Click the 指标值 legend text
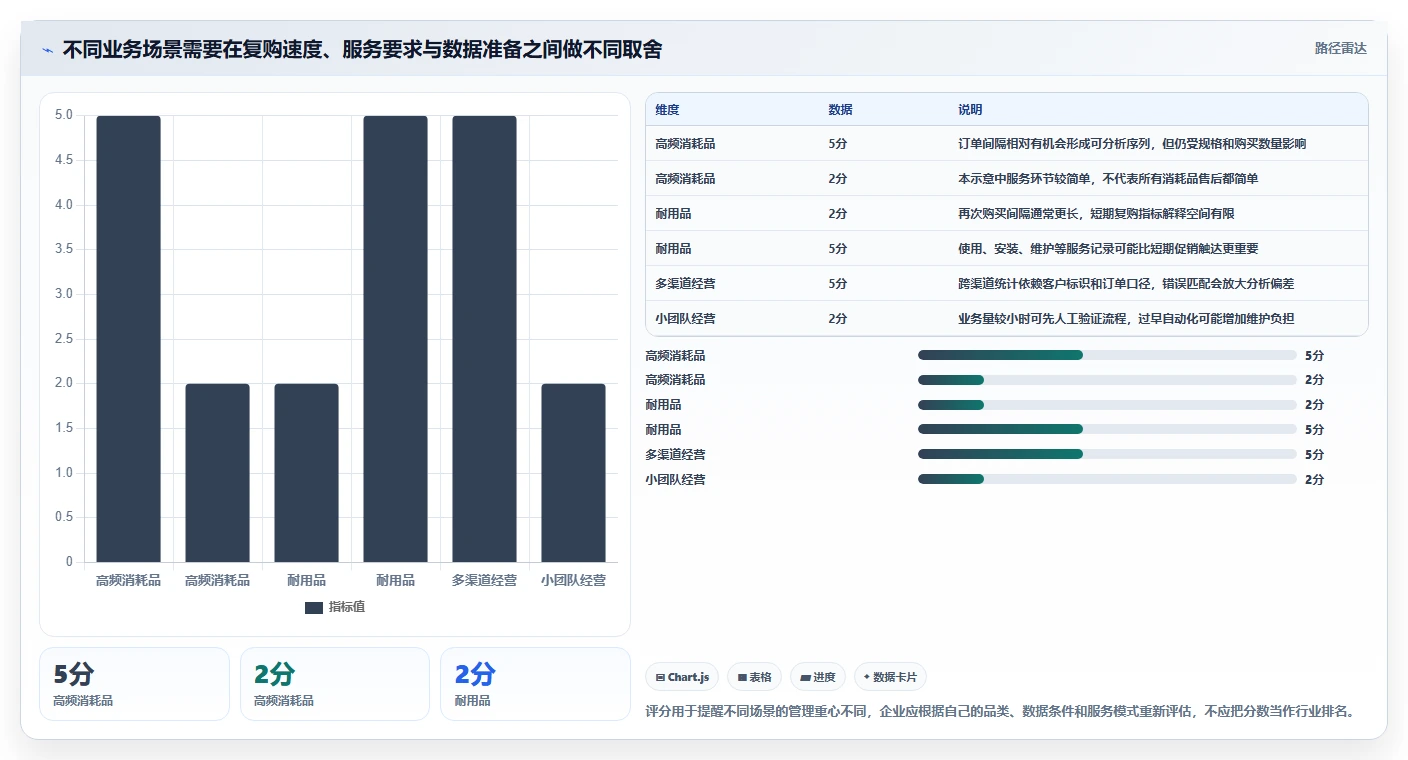Viewport: 1408px width, 760px height. tap(347, 607)
